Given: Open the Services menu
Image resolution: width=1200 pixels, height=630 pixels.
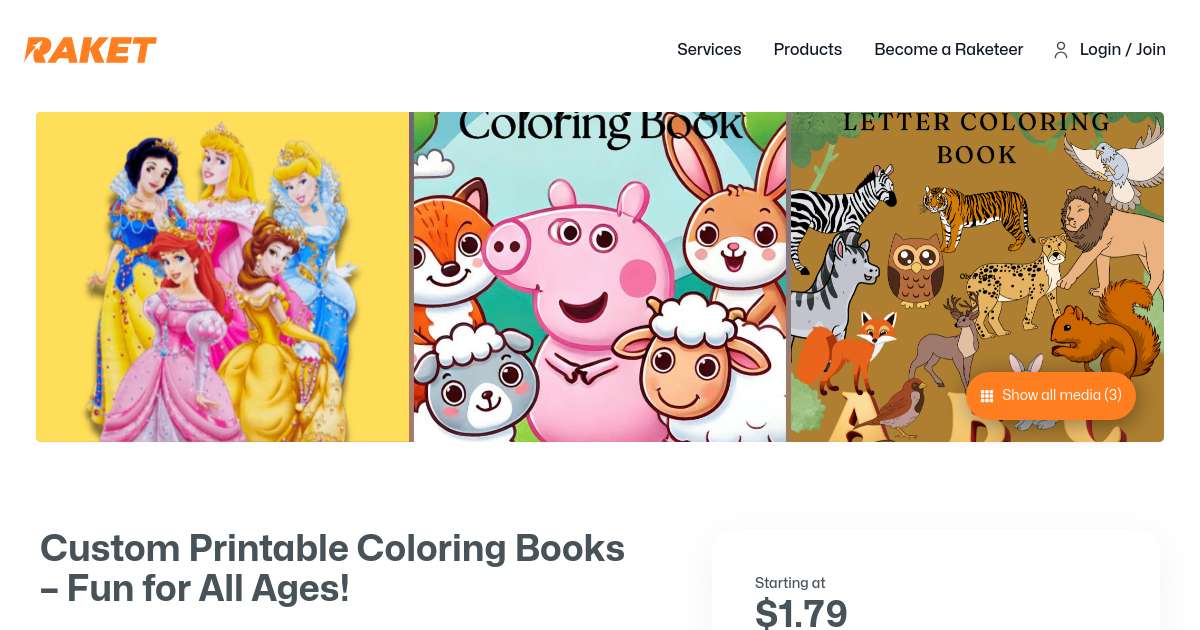Looking at the screenshot, I should pyautogui.click(x=709, y=50).
